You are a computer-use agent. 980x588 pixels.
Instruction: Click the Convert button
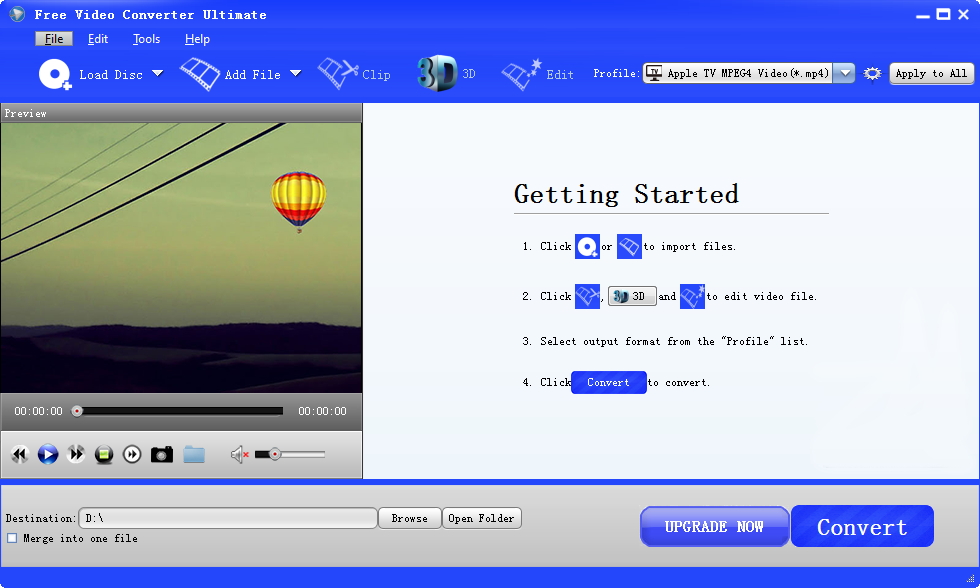tap(861, 525)
